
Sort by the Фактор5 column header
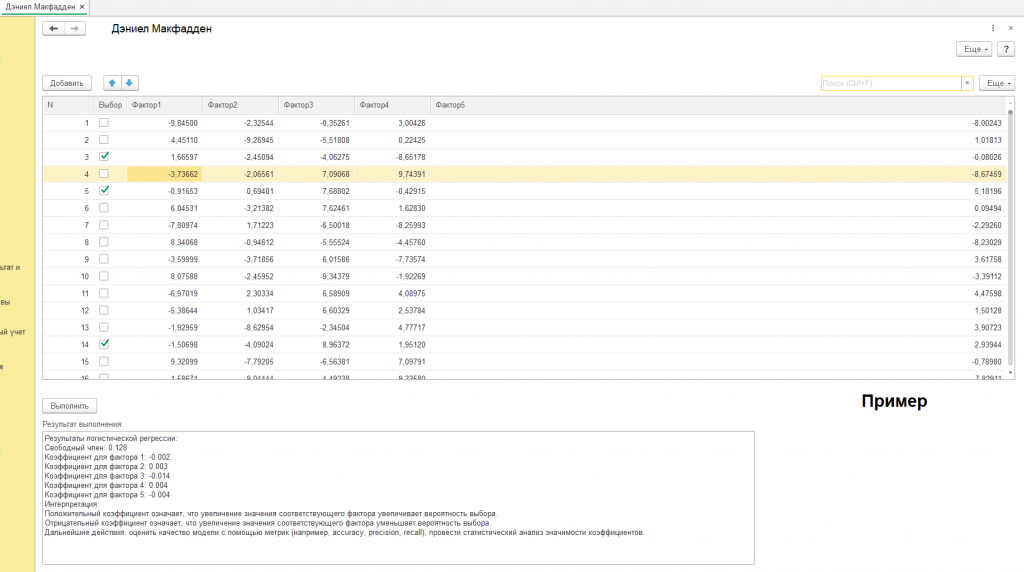click(718, 104)
